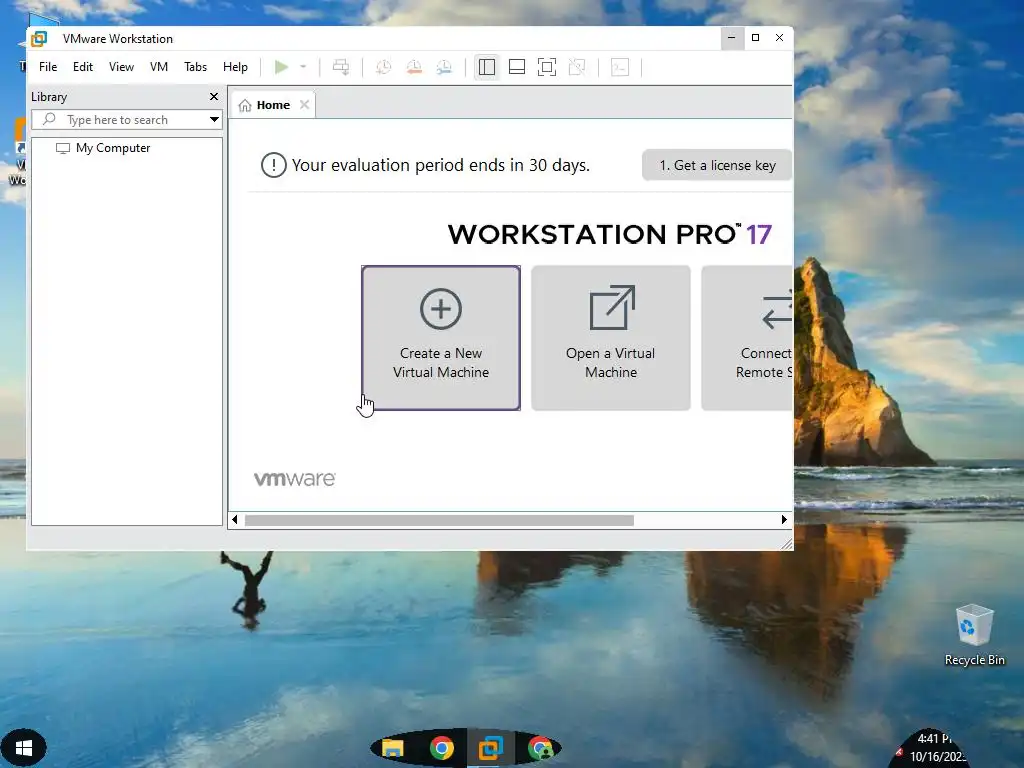1024x768 pixels.
Task: Open the Edit menu
Action: coord(83,67)
